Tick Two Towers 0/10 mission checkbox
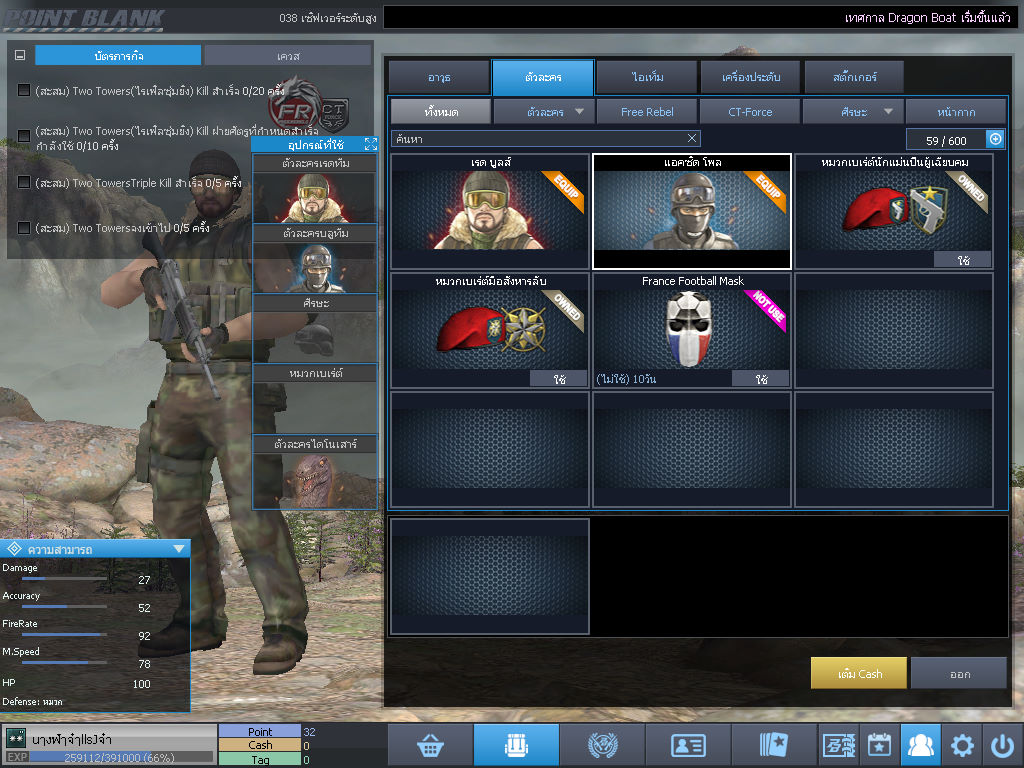Viewport: 1024px width, 768px height. click(24, 136)
